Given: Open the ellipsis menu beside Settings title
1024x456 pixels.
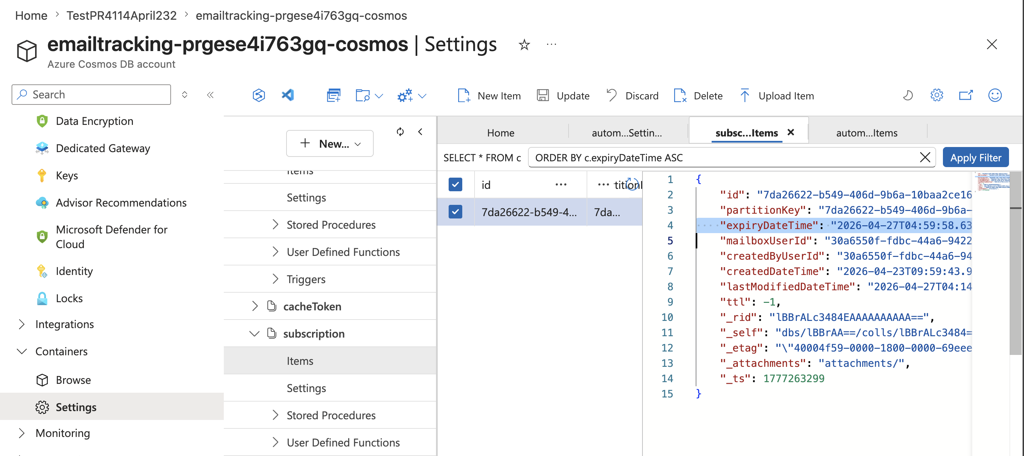Looking at the screenshot, I should (x=551, y=44).
